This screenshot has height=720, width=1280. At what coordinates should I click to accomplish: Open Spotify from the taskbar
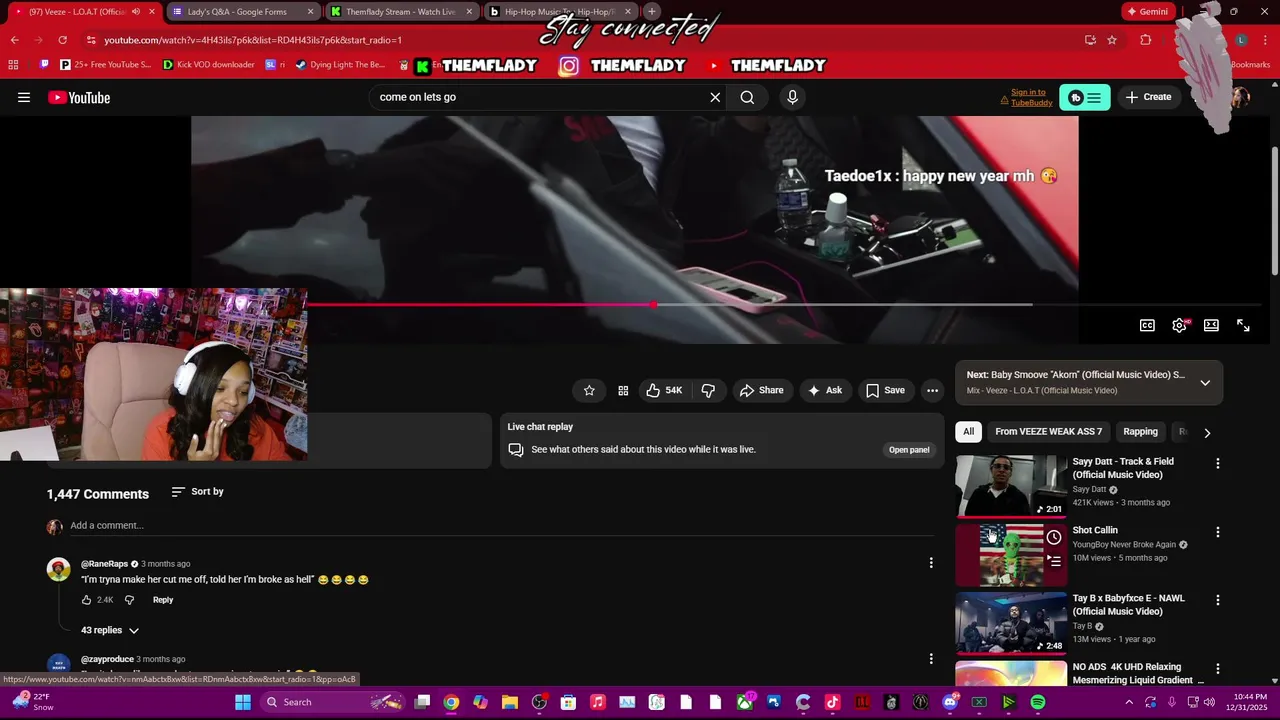click(1038, 702)
